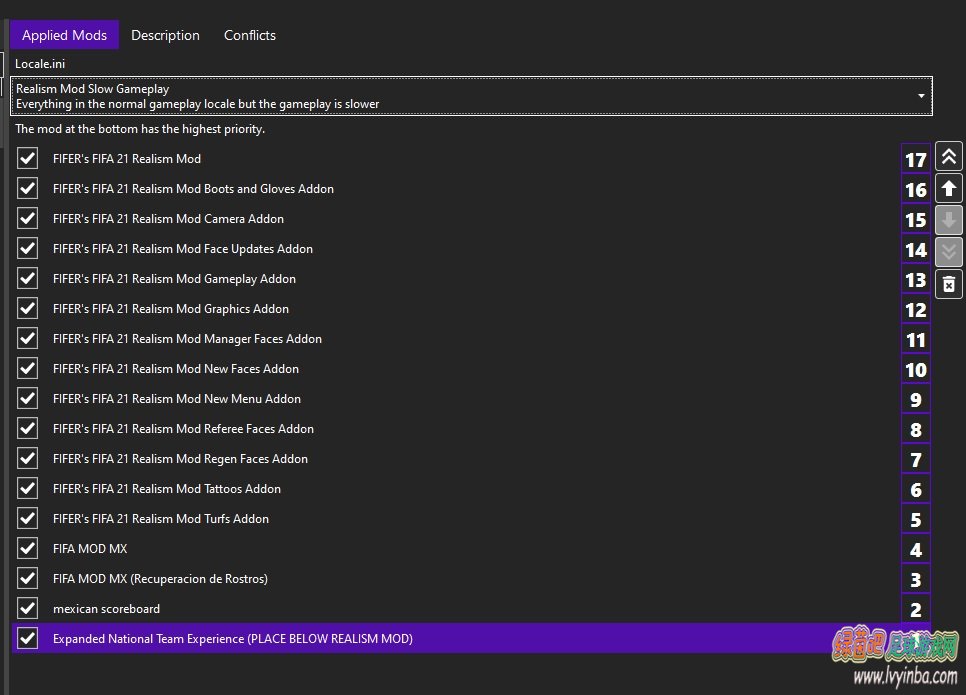Move selected mod to the top of list

[x=949, y=157]
